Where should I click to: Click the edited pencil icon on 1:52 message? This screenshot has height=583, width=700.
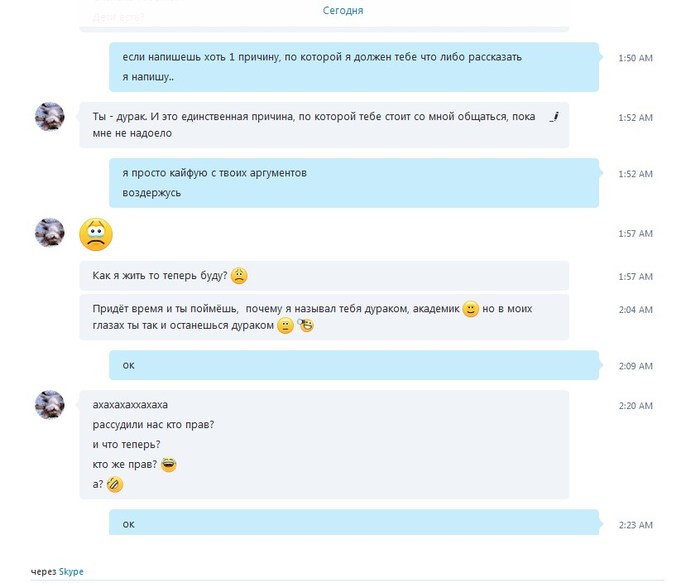554,117
